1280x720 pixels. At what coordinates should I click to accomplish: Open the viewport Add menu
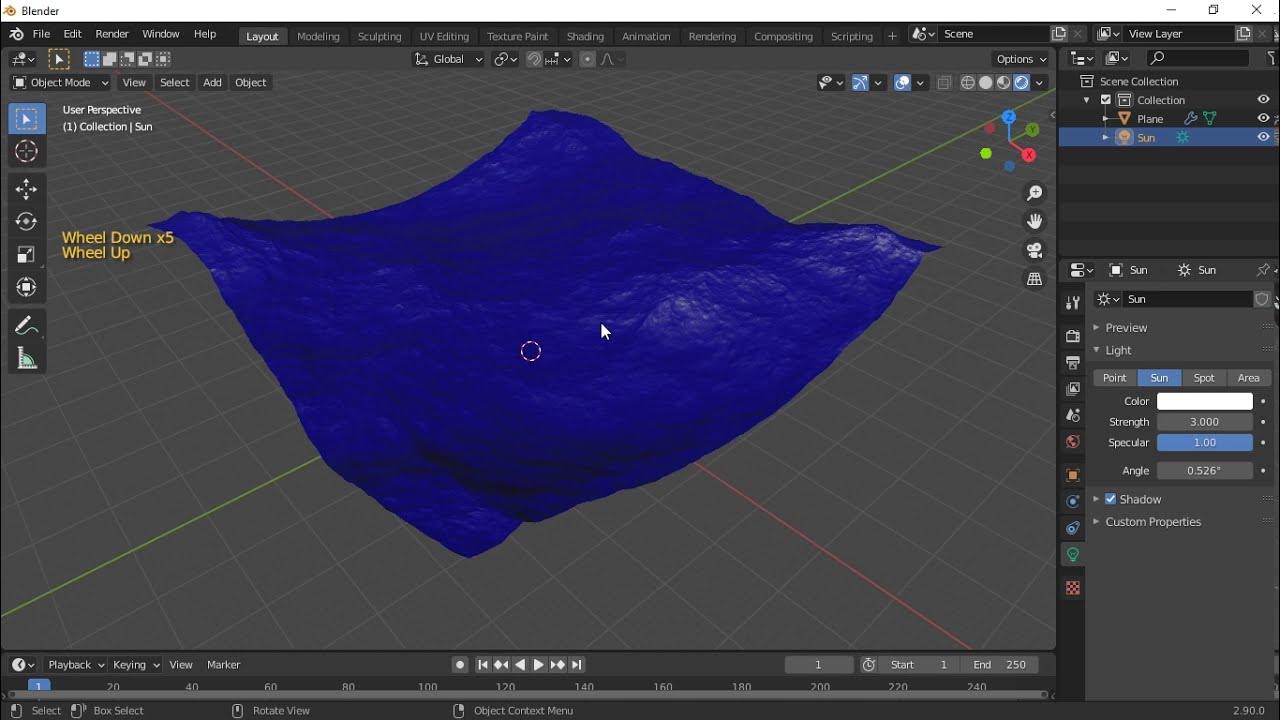(212, 83)
